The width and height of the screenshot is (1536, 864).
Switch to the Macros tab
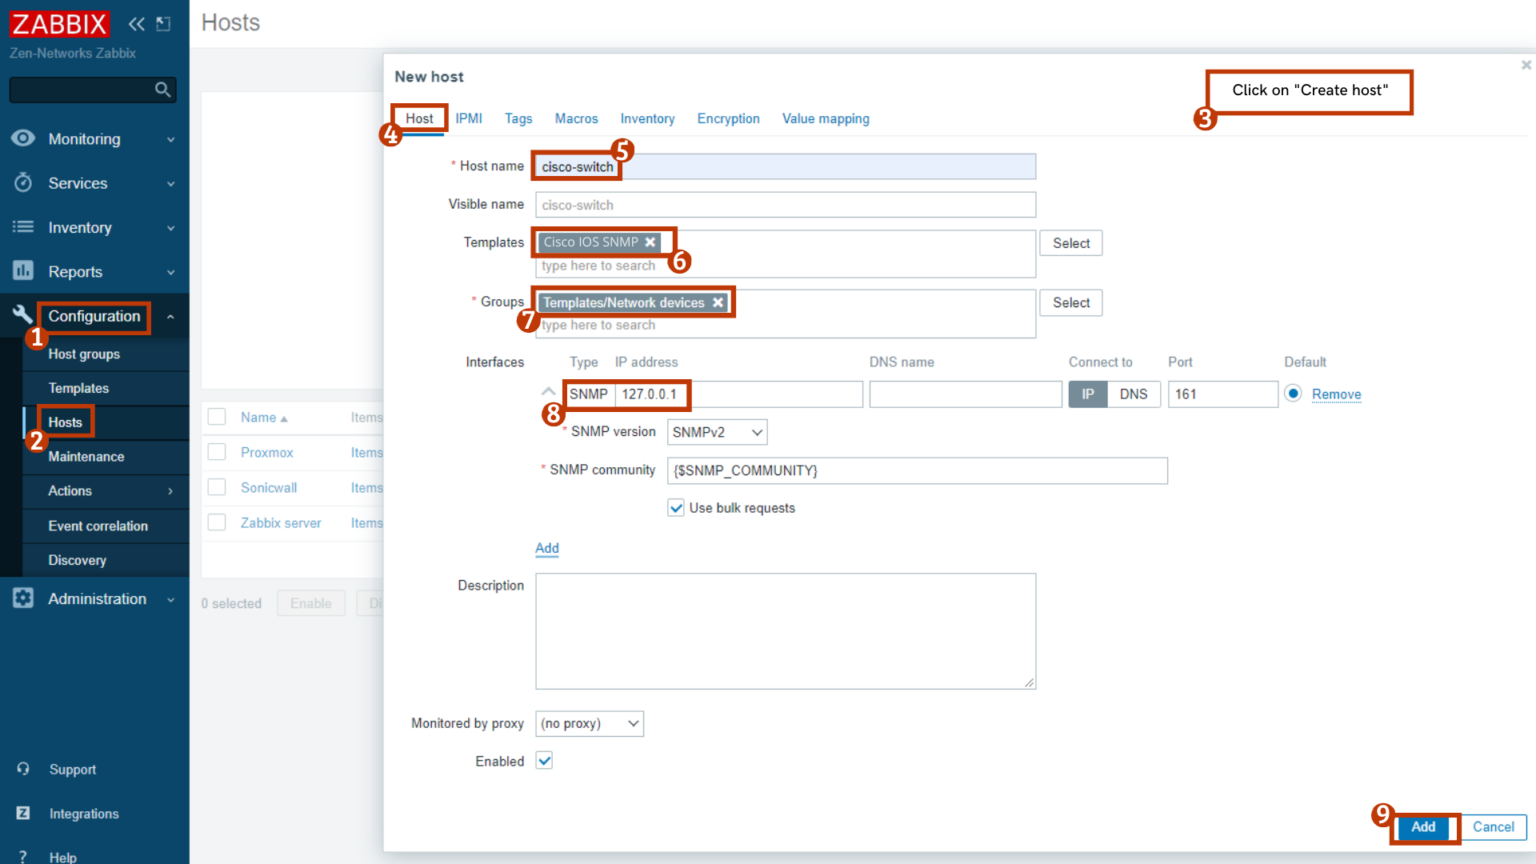click(576, 118)
